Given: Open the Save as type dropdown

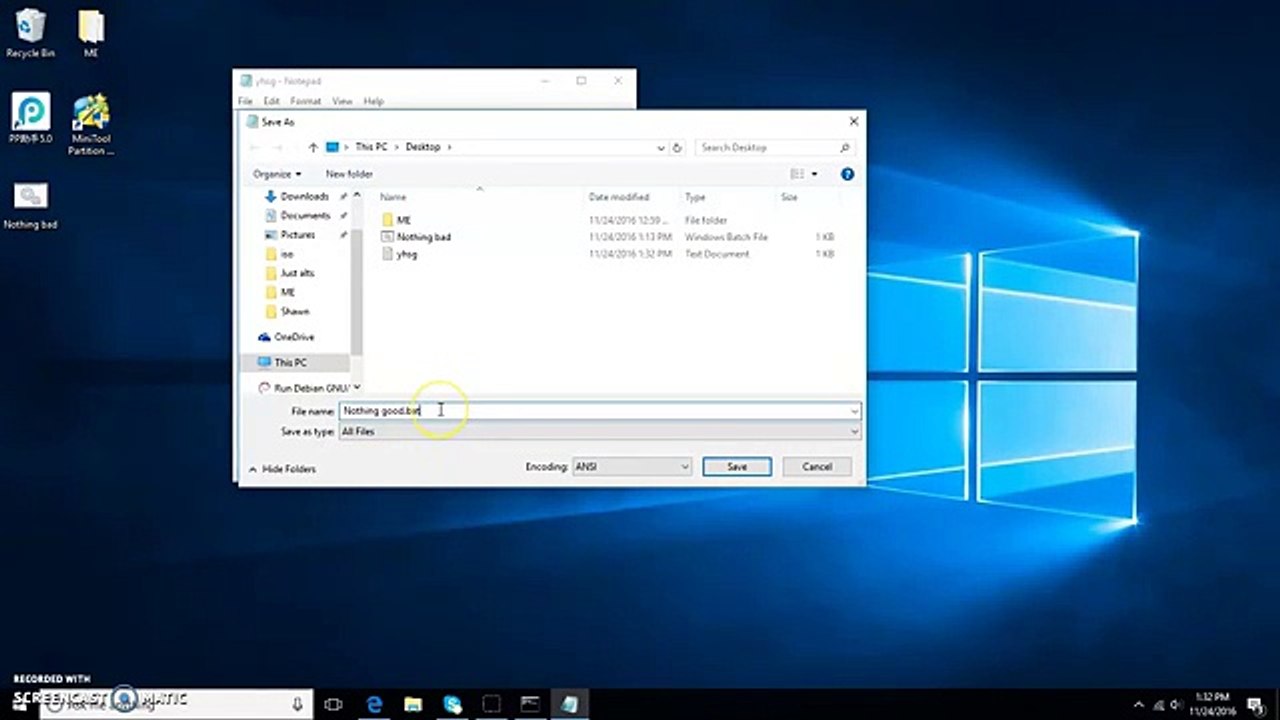Looking at the screenshot, I should [x=854, y=431].
